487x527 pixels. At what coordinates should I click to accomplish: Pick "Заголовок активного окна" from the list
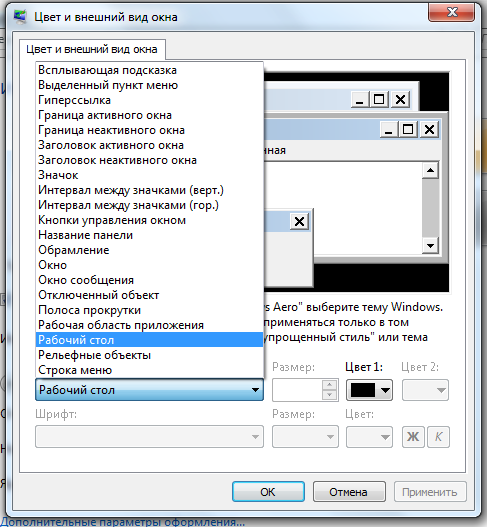149,145
